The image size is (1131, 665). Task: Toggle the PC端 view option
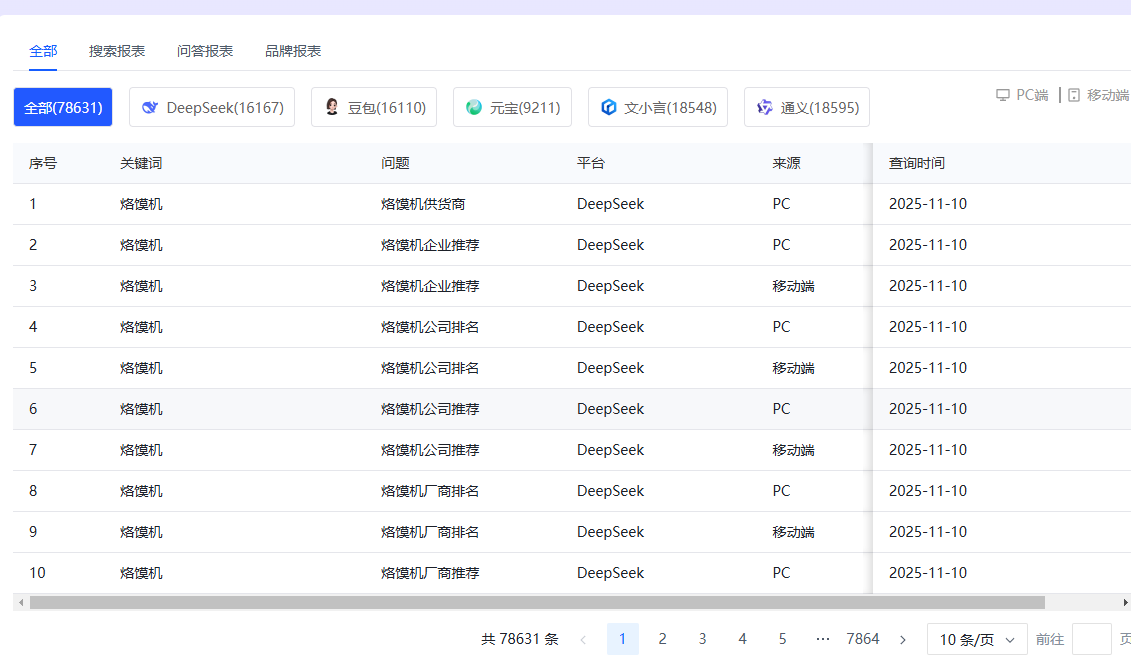(x=1022, y=94)
